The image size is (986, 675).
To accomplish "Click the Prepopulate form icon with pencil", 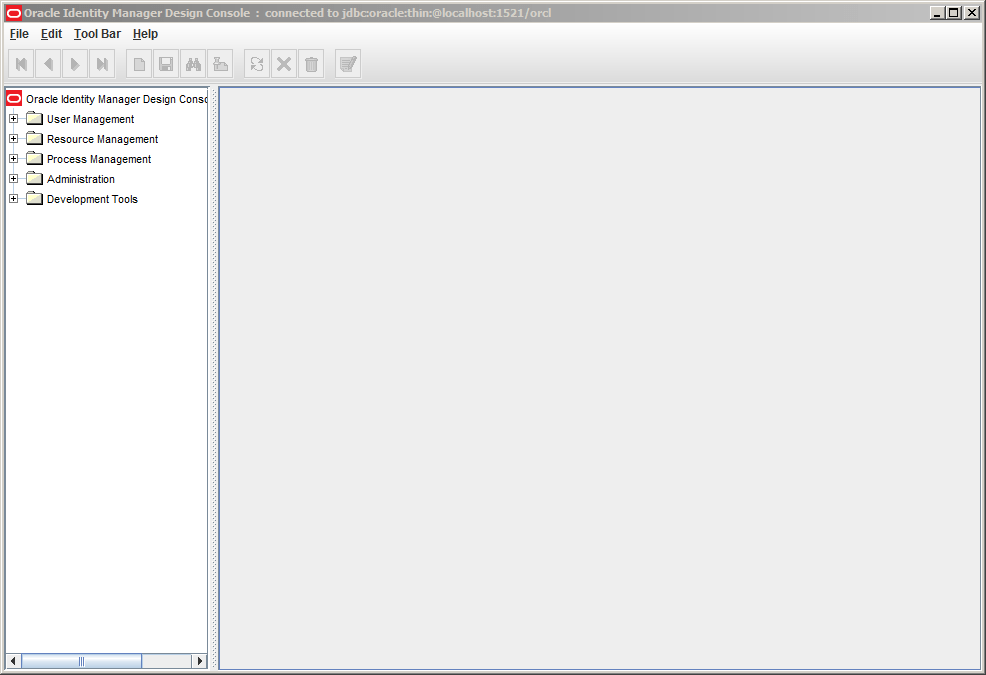I will point(348,64).
